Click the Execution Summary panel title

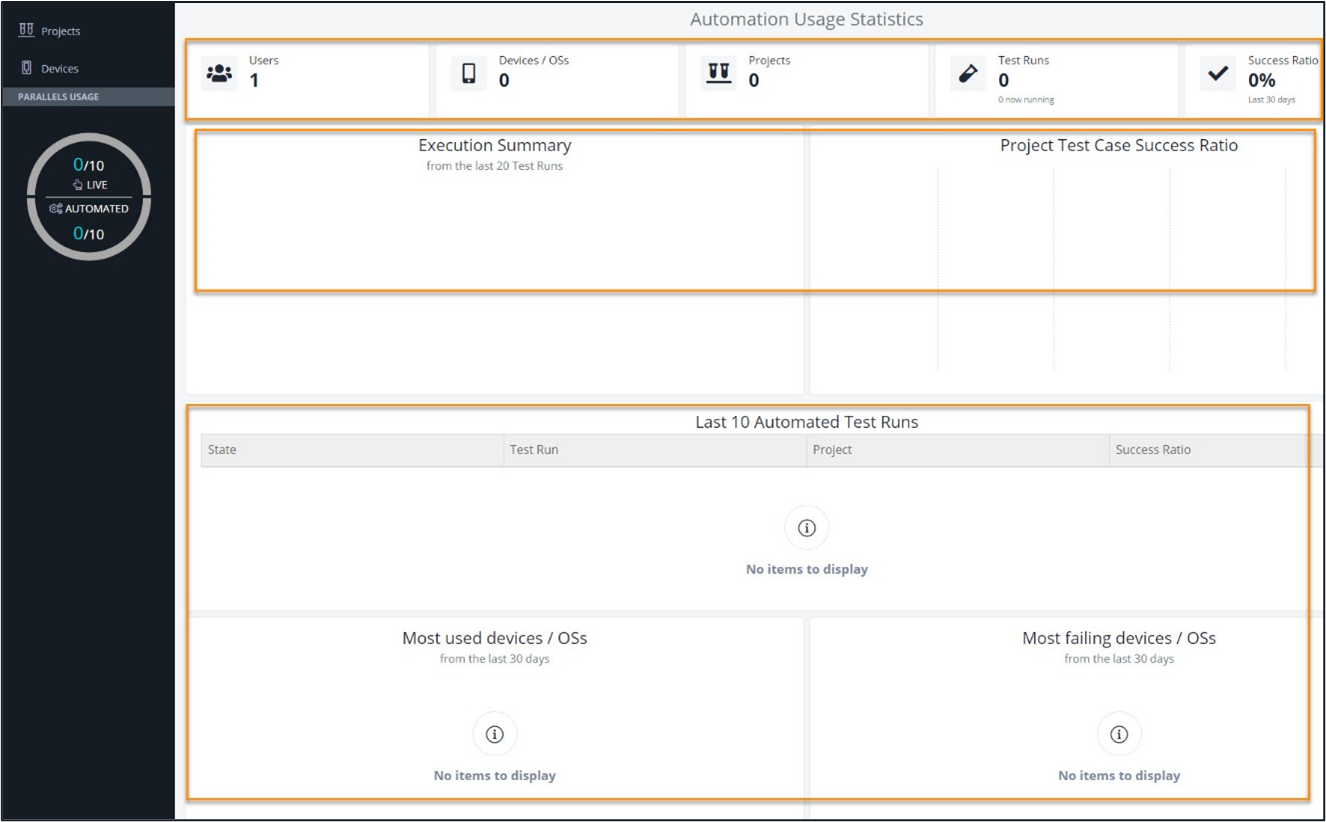pyautogui.click(x=494, y=146)
